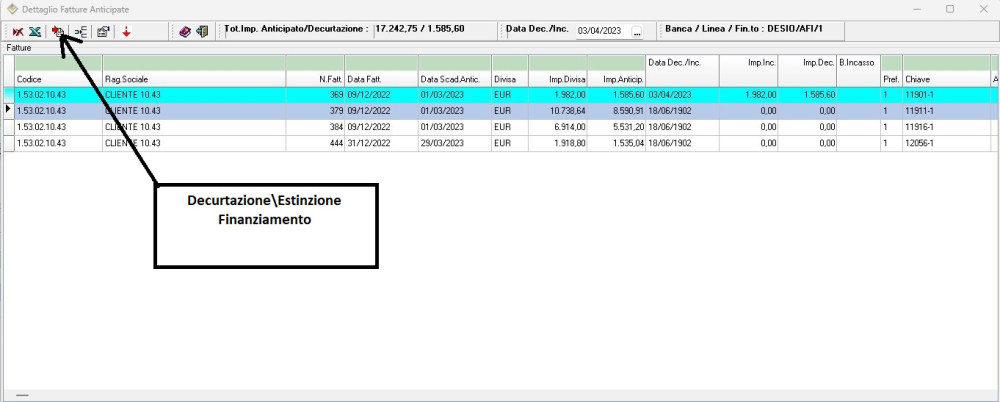Click the red down arrow icon
This screenshot has width=1000, height=402.
point(127,32)
